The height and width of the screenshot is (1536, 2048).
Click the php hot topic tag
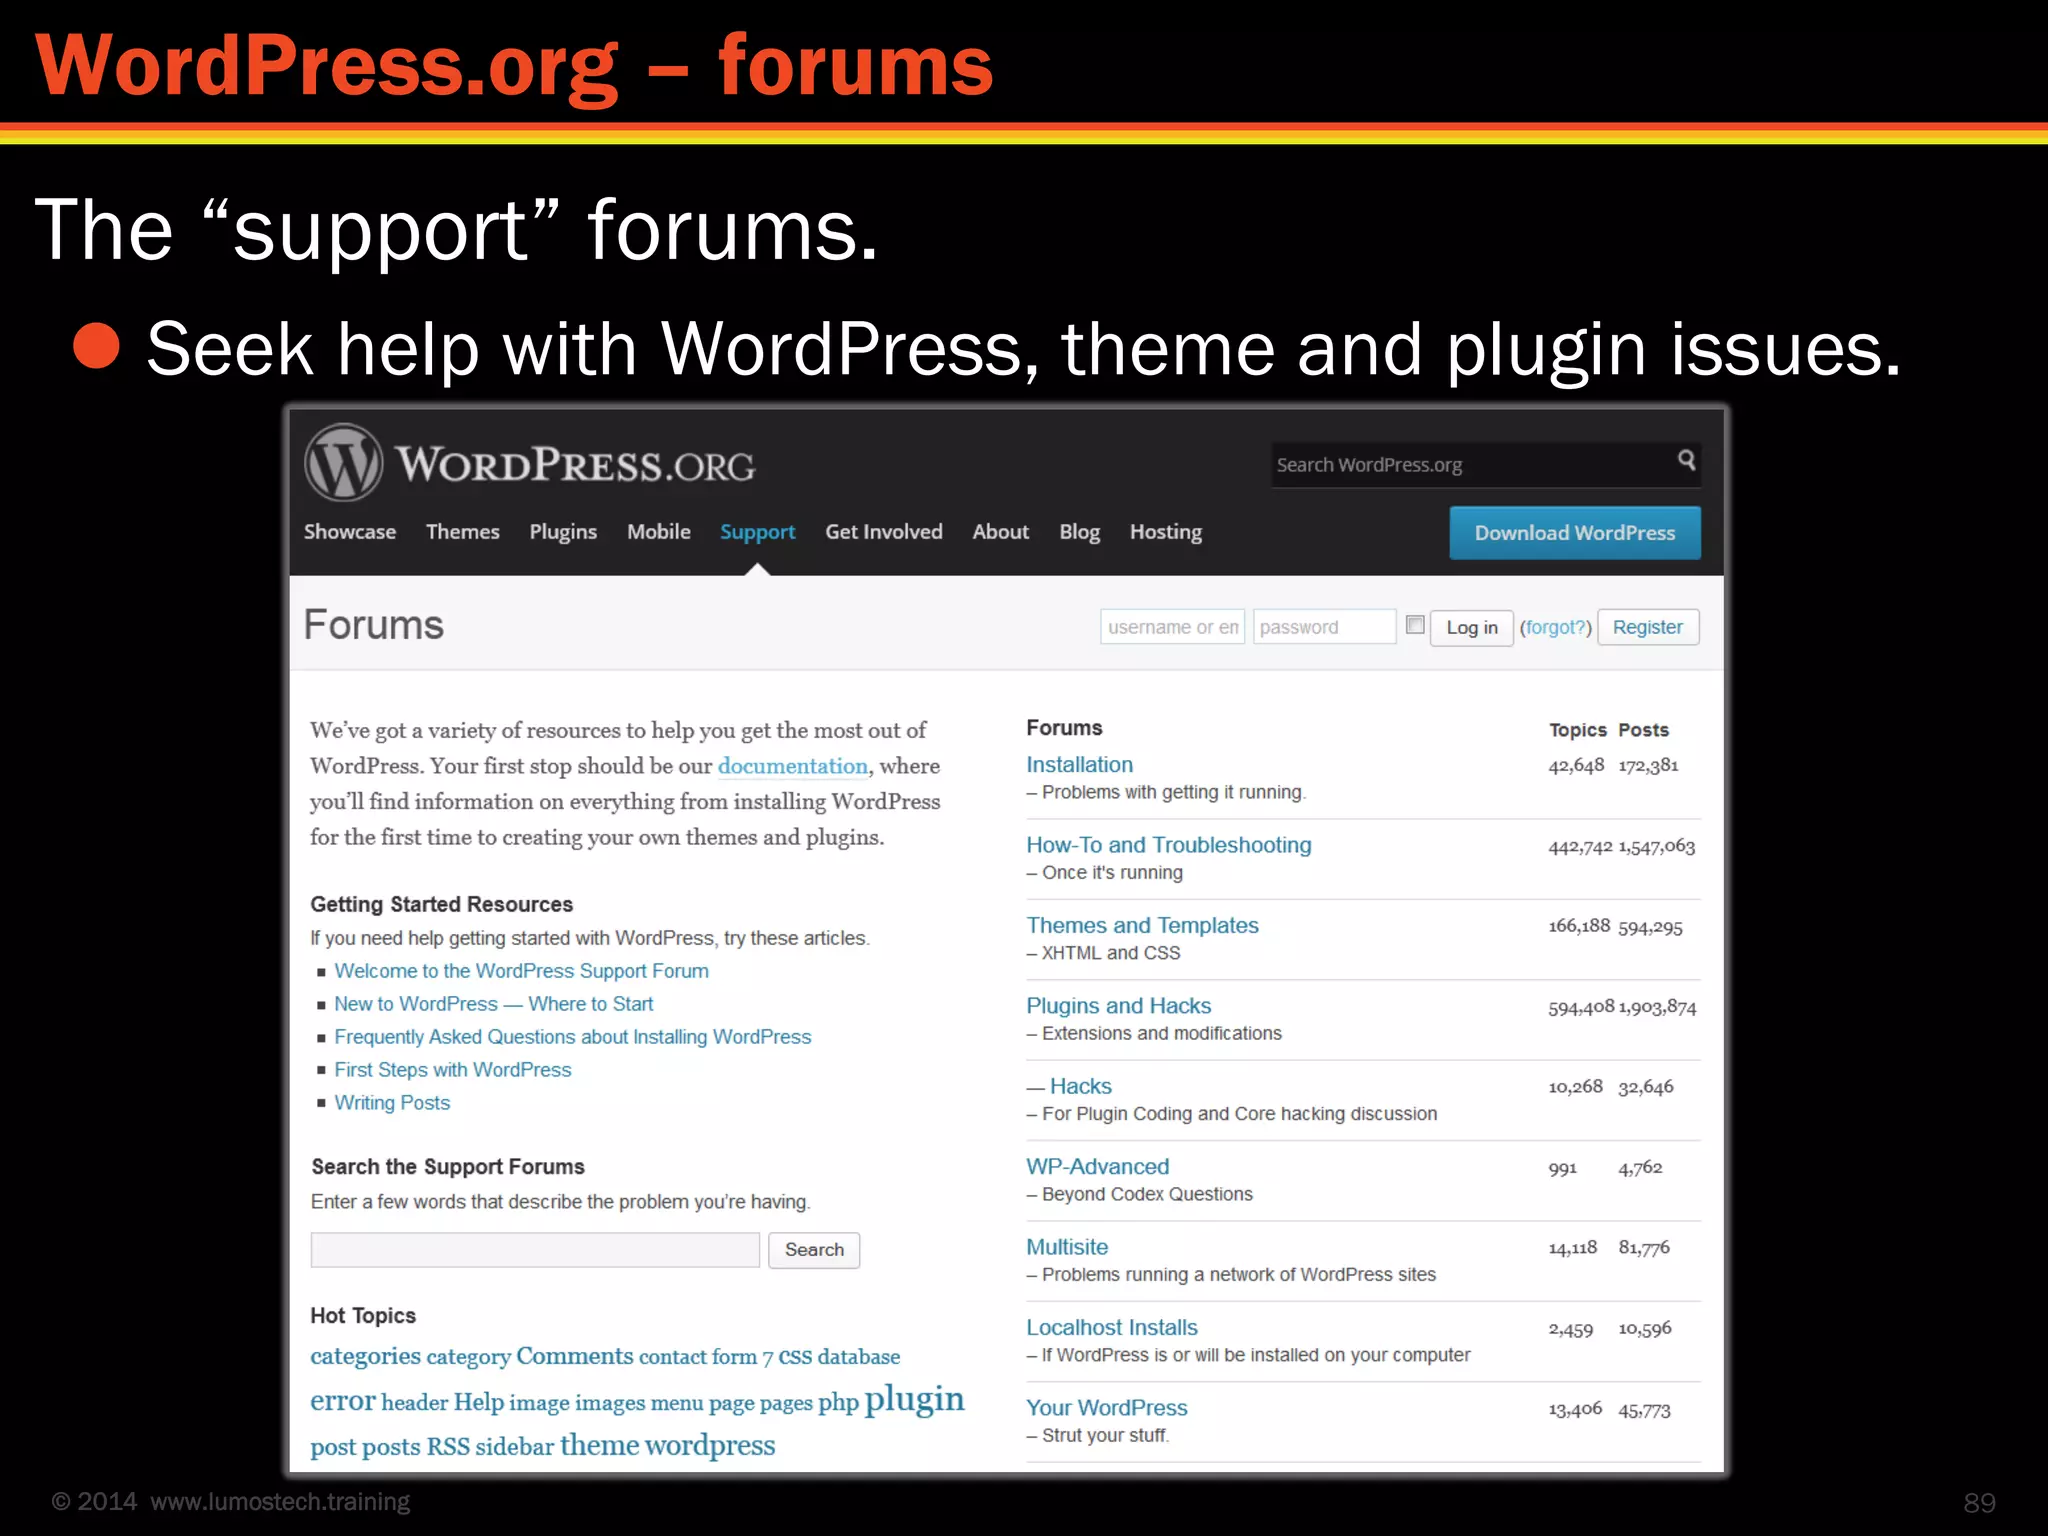pos(838,1404)
